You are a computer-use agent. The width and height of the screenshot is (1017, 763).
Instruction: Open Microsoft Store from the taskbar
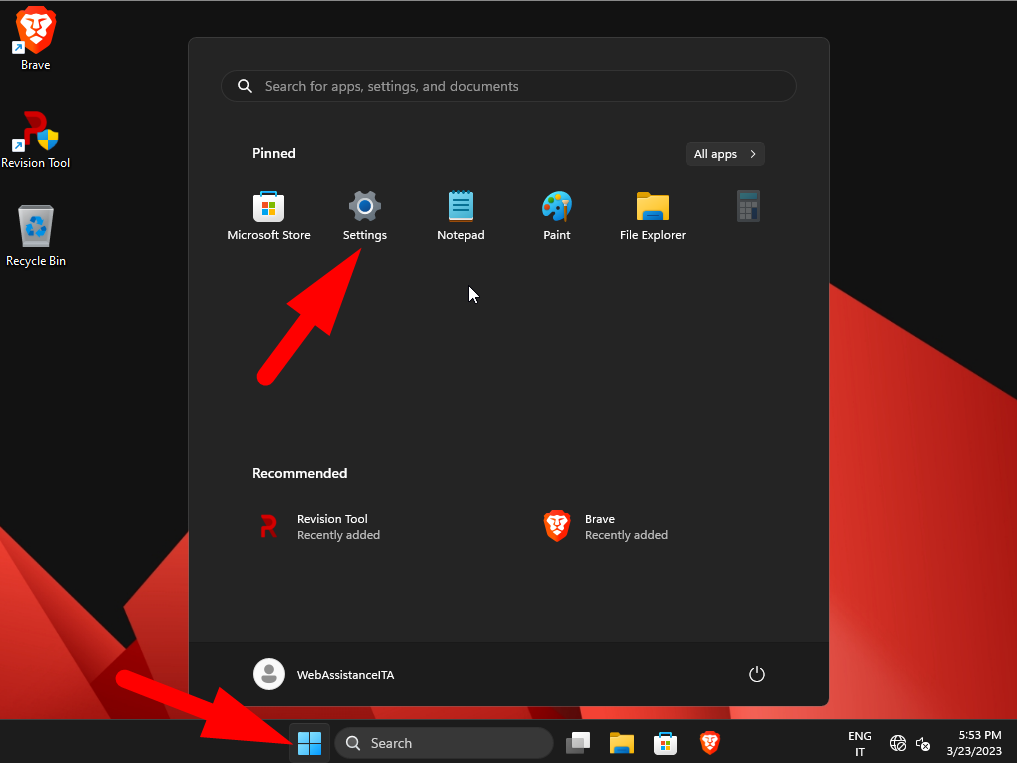pyautogui.click(x=665, y=743)
